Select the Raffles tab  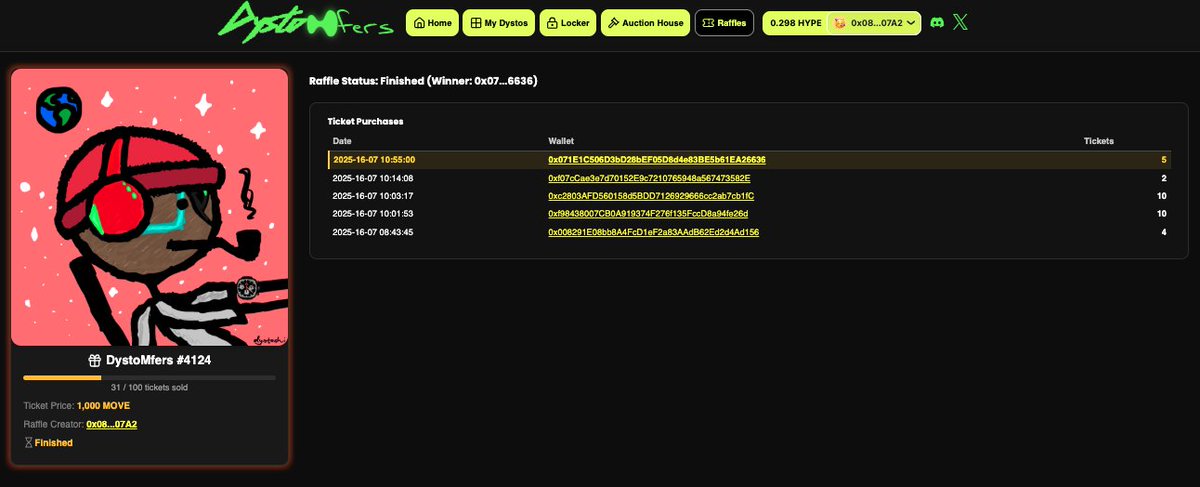coord(724,22)
